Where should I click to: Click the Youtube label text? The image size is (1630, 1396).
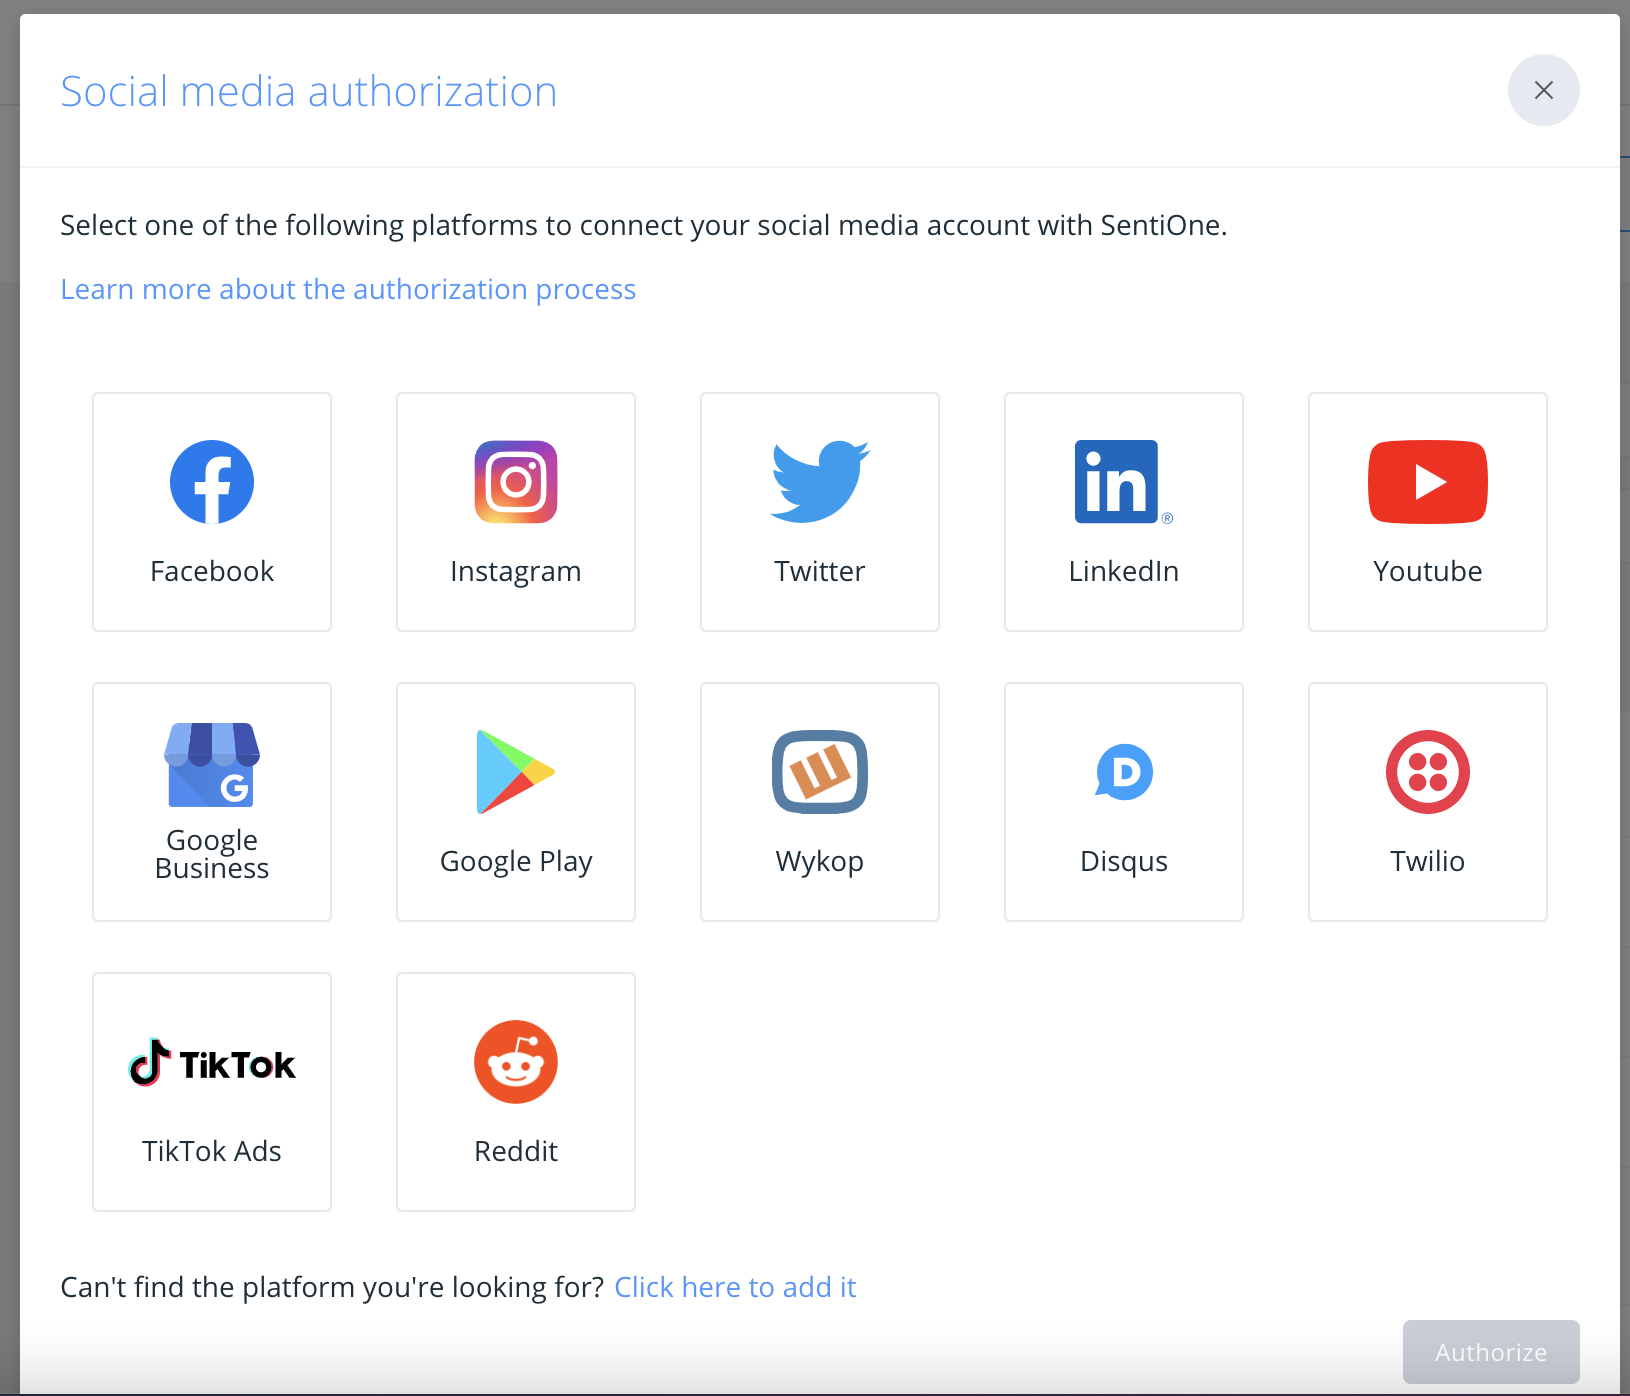(1428, 571)
